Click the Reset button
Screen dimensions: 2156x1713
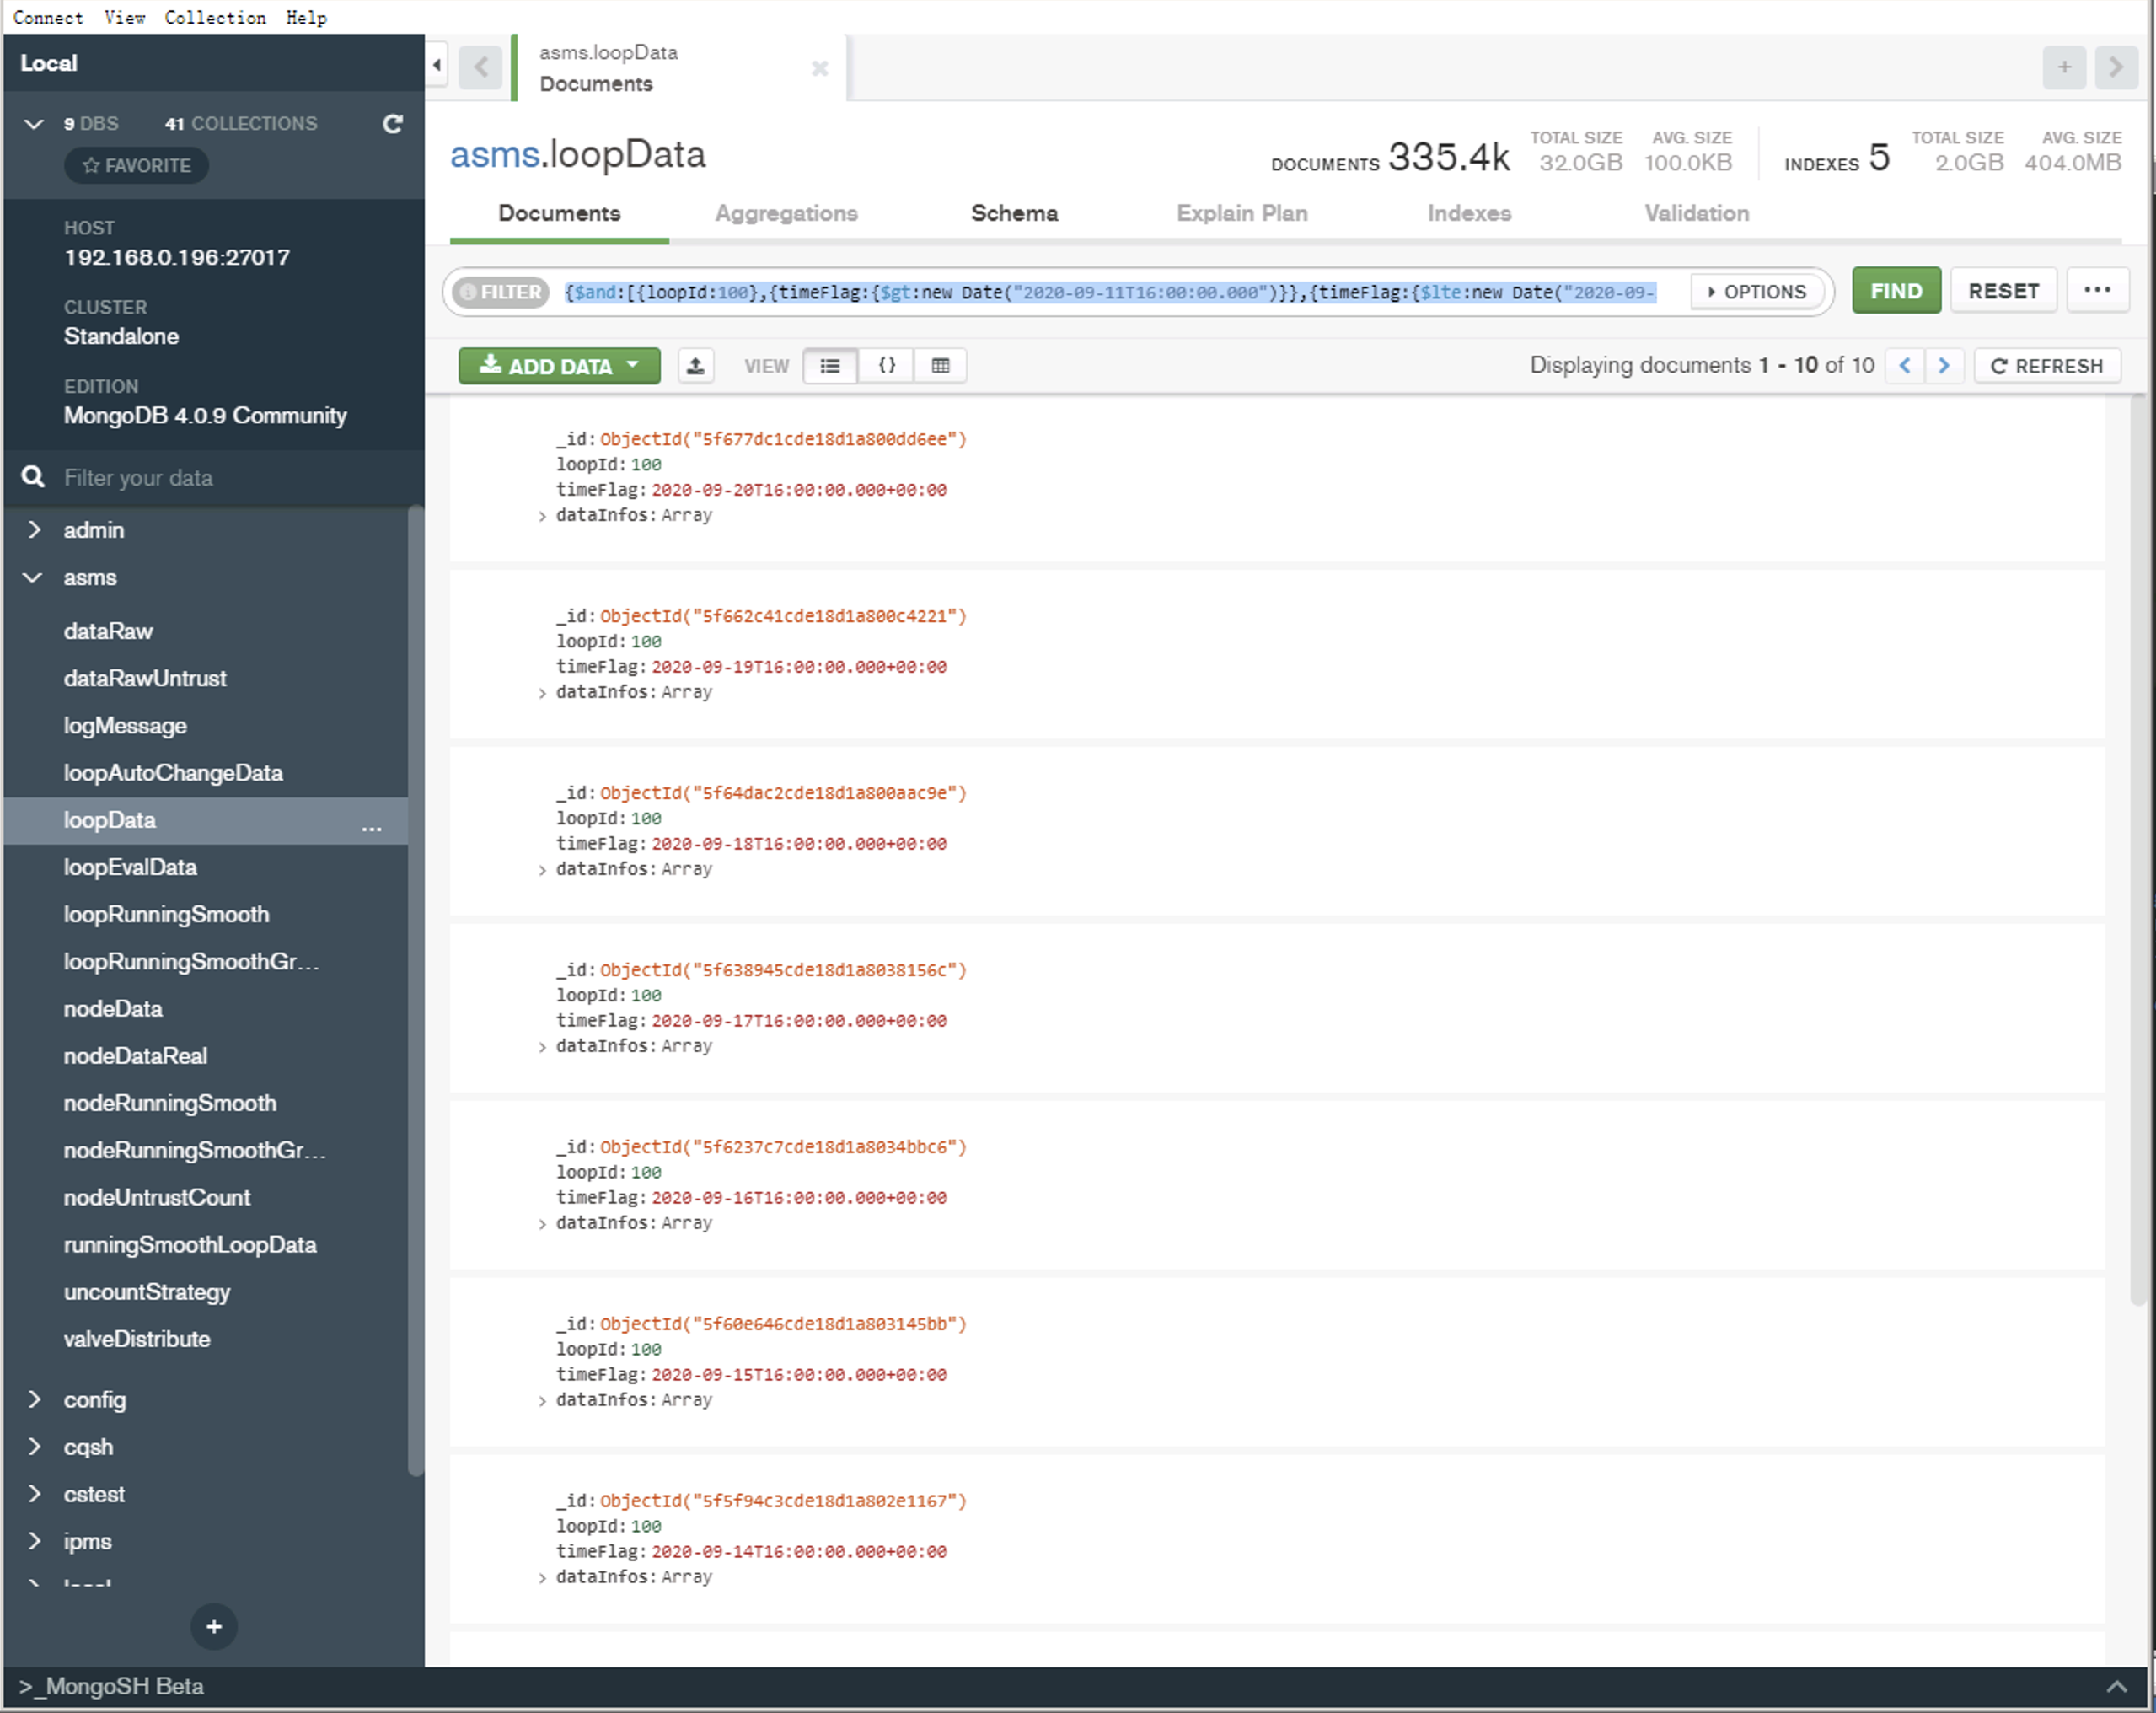[2003, 291]
